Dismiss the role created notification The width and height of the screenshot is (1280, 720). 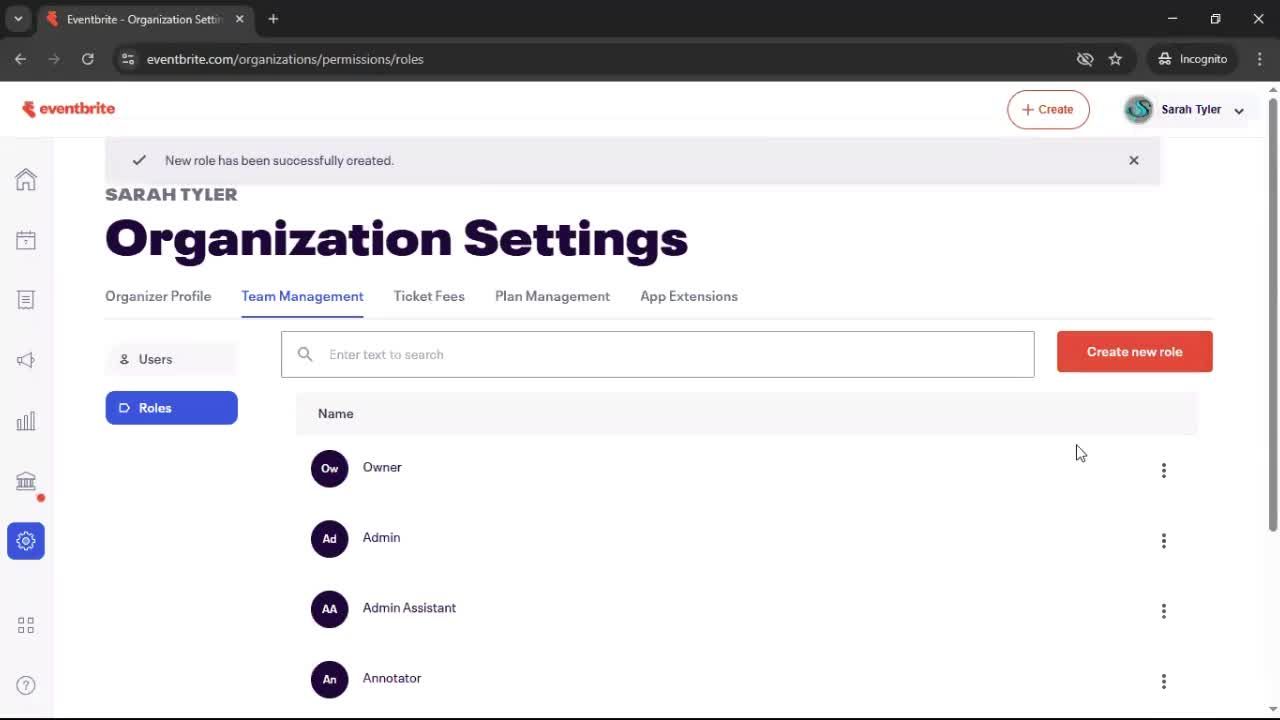point(1133,160)
